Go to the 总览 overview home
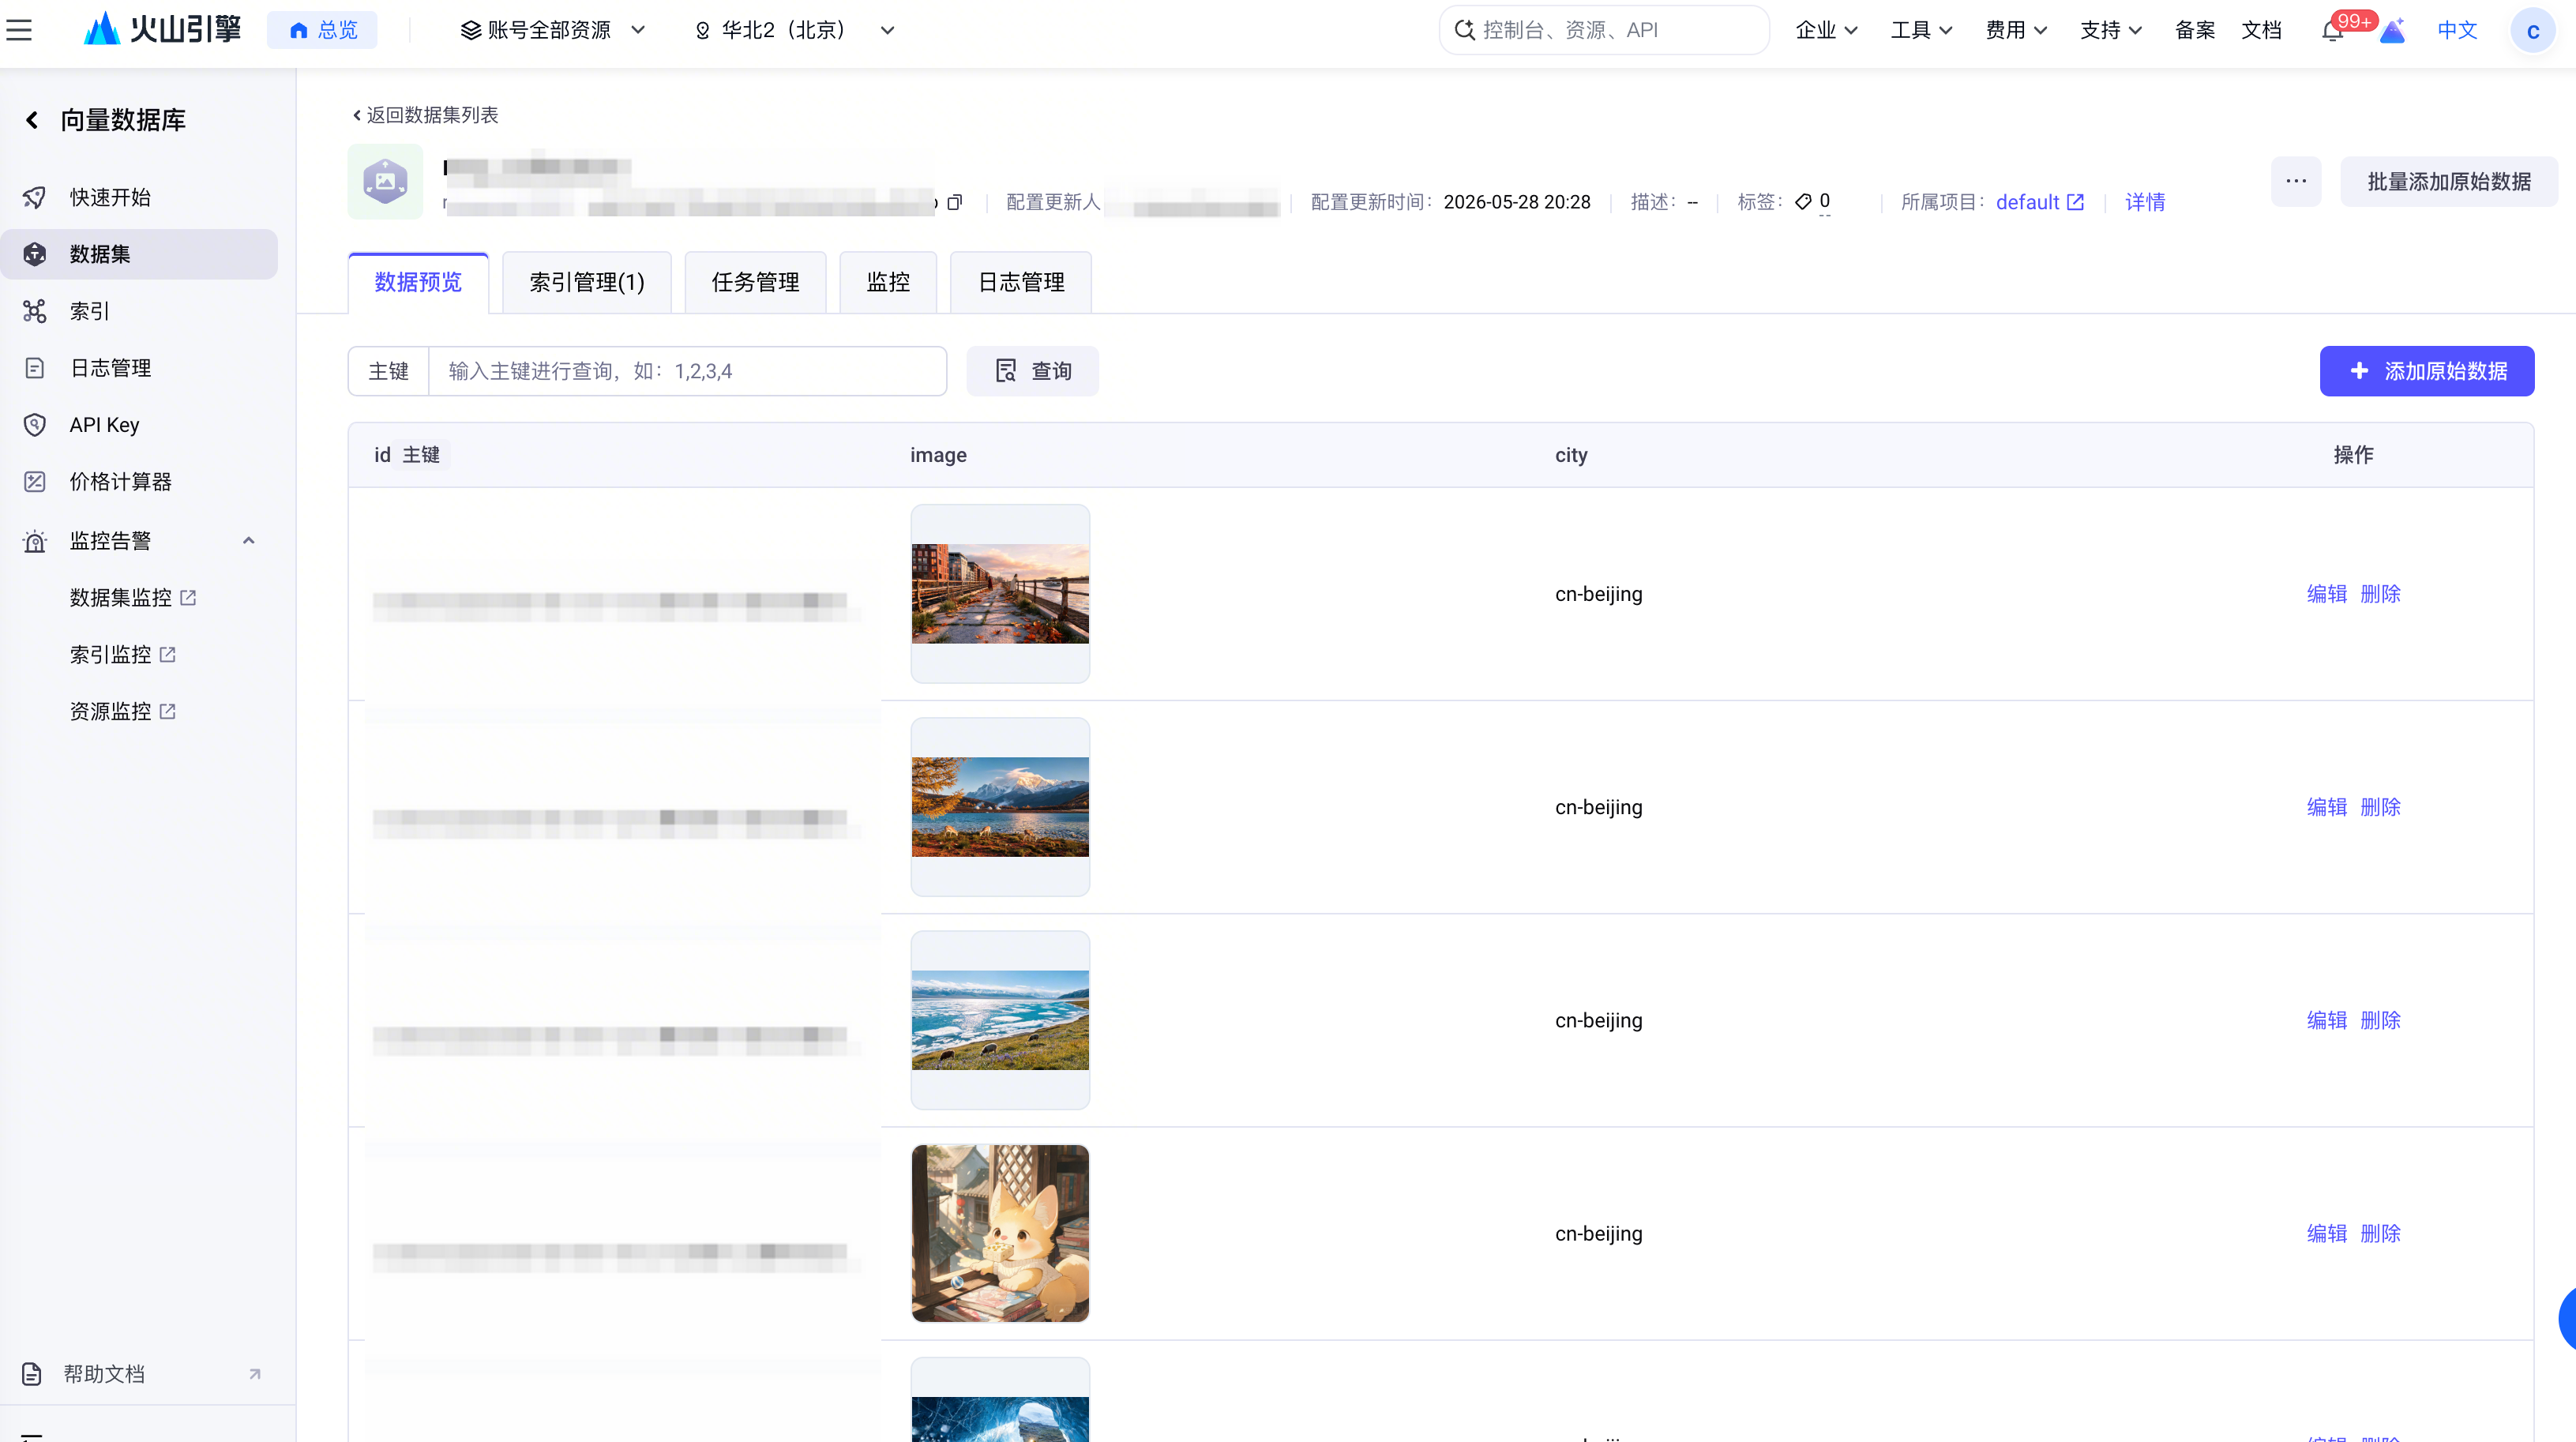The width and height of the screenshot is (2576, 1442). [x=322, y=30]
